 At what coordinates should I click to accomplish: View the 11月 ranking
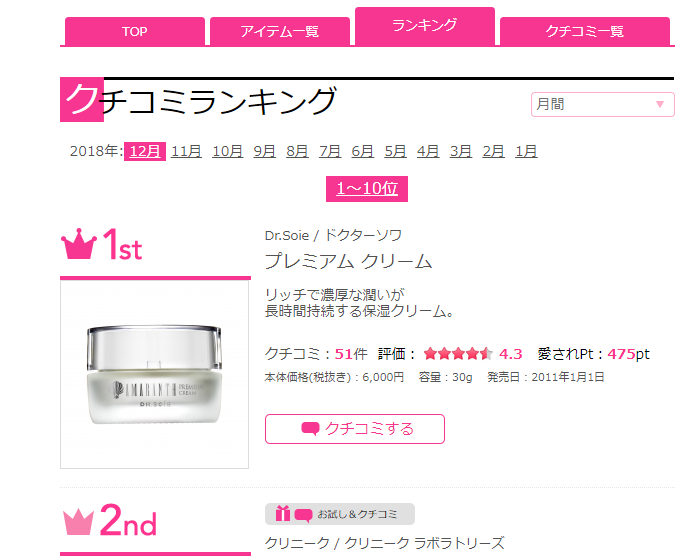(186, 151)
